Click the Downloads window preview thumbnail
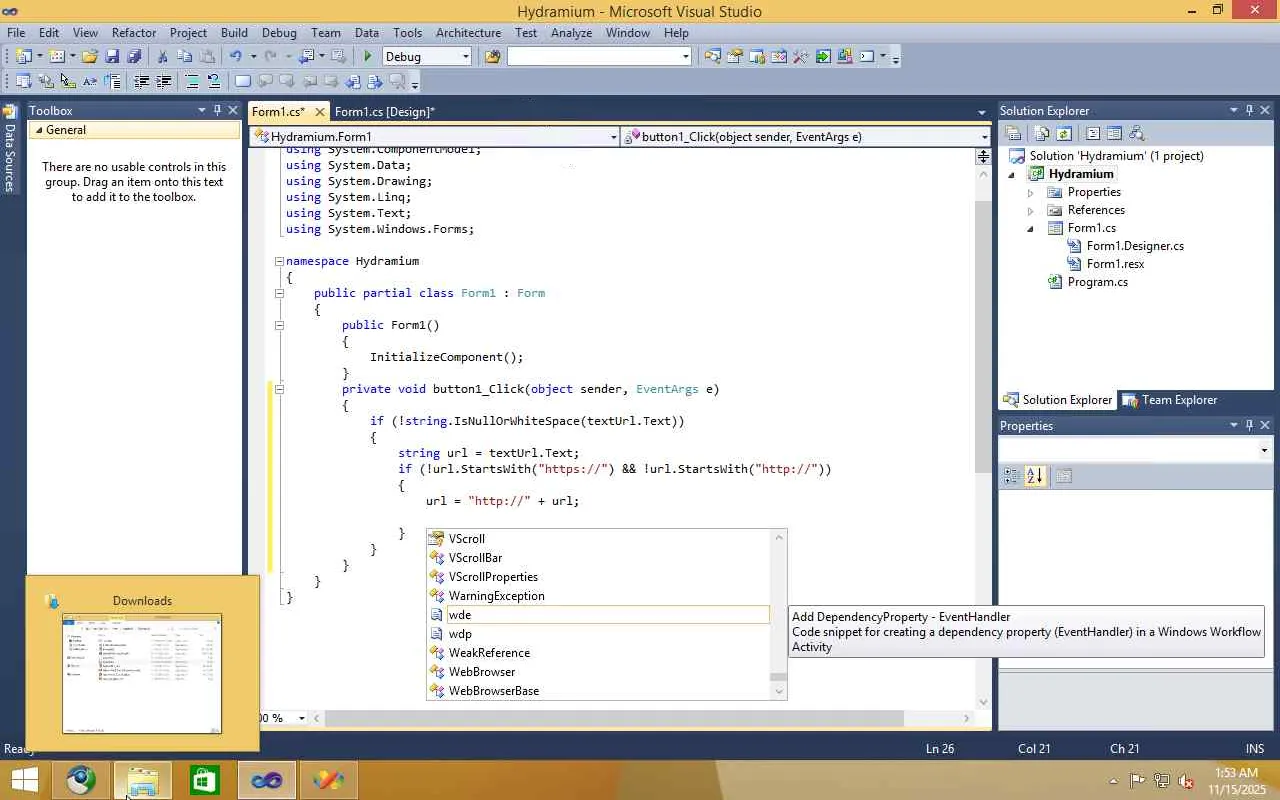 [142, 674]
